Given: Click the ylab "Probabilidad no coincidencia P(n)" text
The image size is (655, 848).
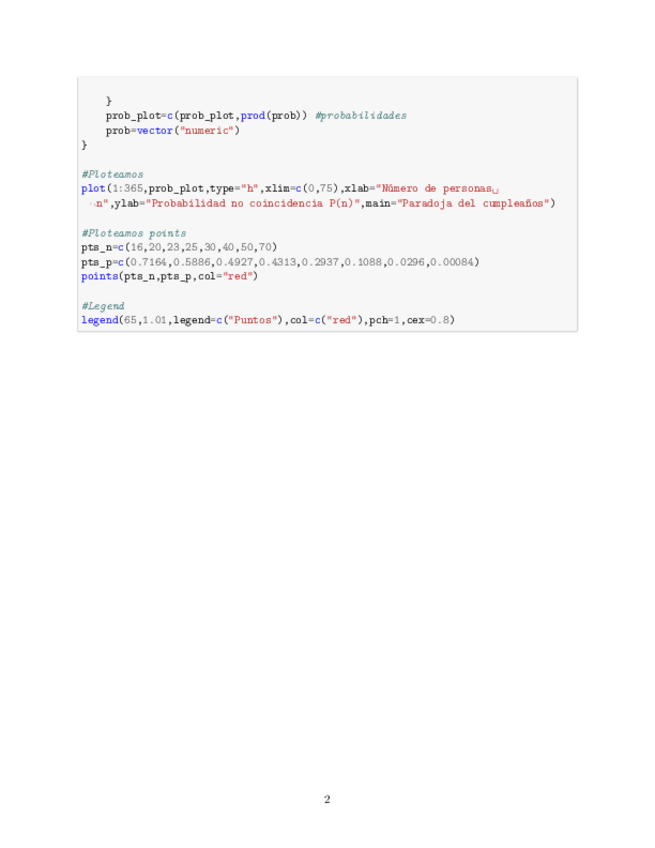Looking at the screenshot, I should pyautogui.click(x=254, y=203).
